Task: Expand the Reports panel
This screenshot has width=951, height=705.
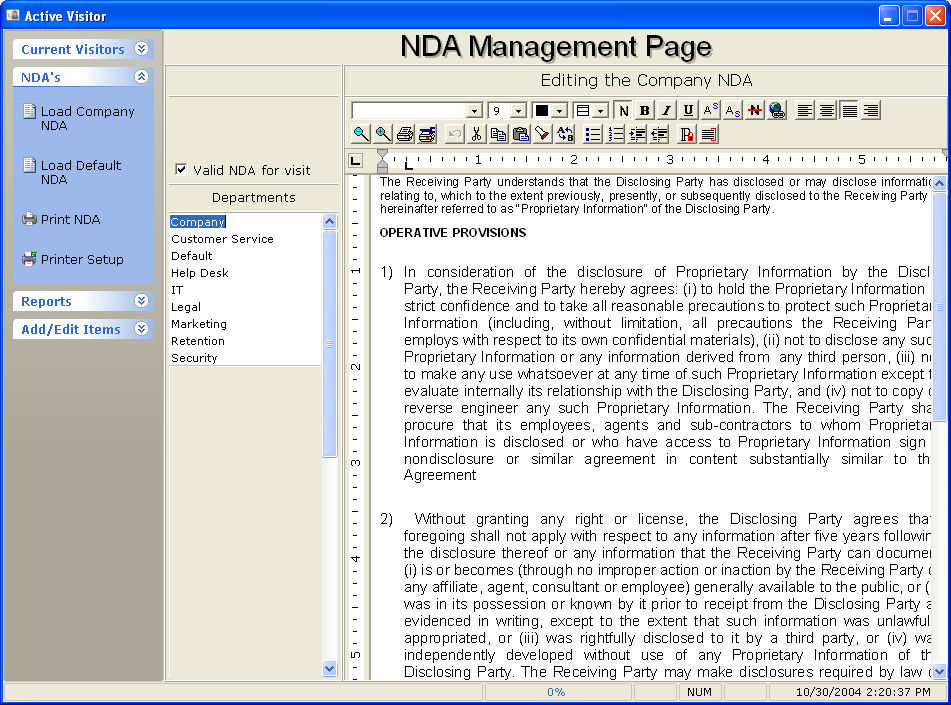Action: (141, 301)
